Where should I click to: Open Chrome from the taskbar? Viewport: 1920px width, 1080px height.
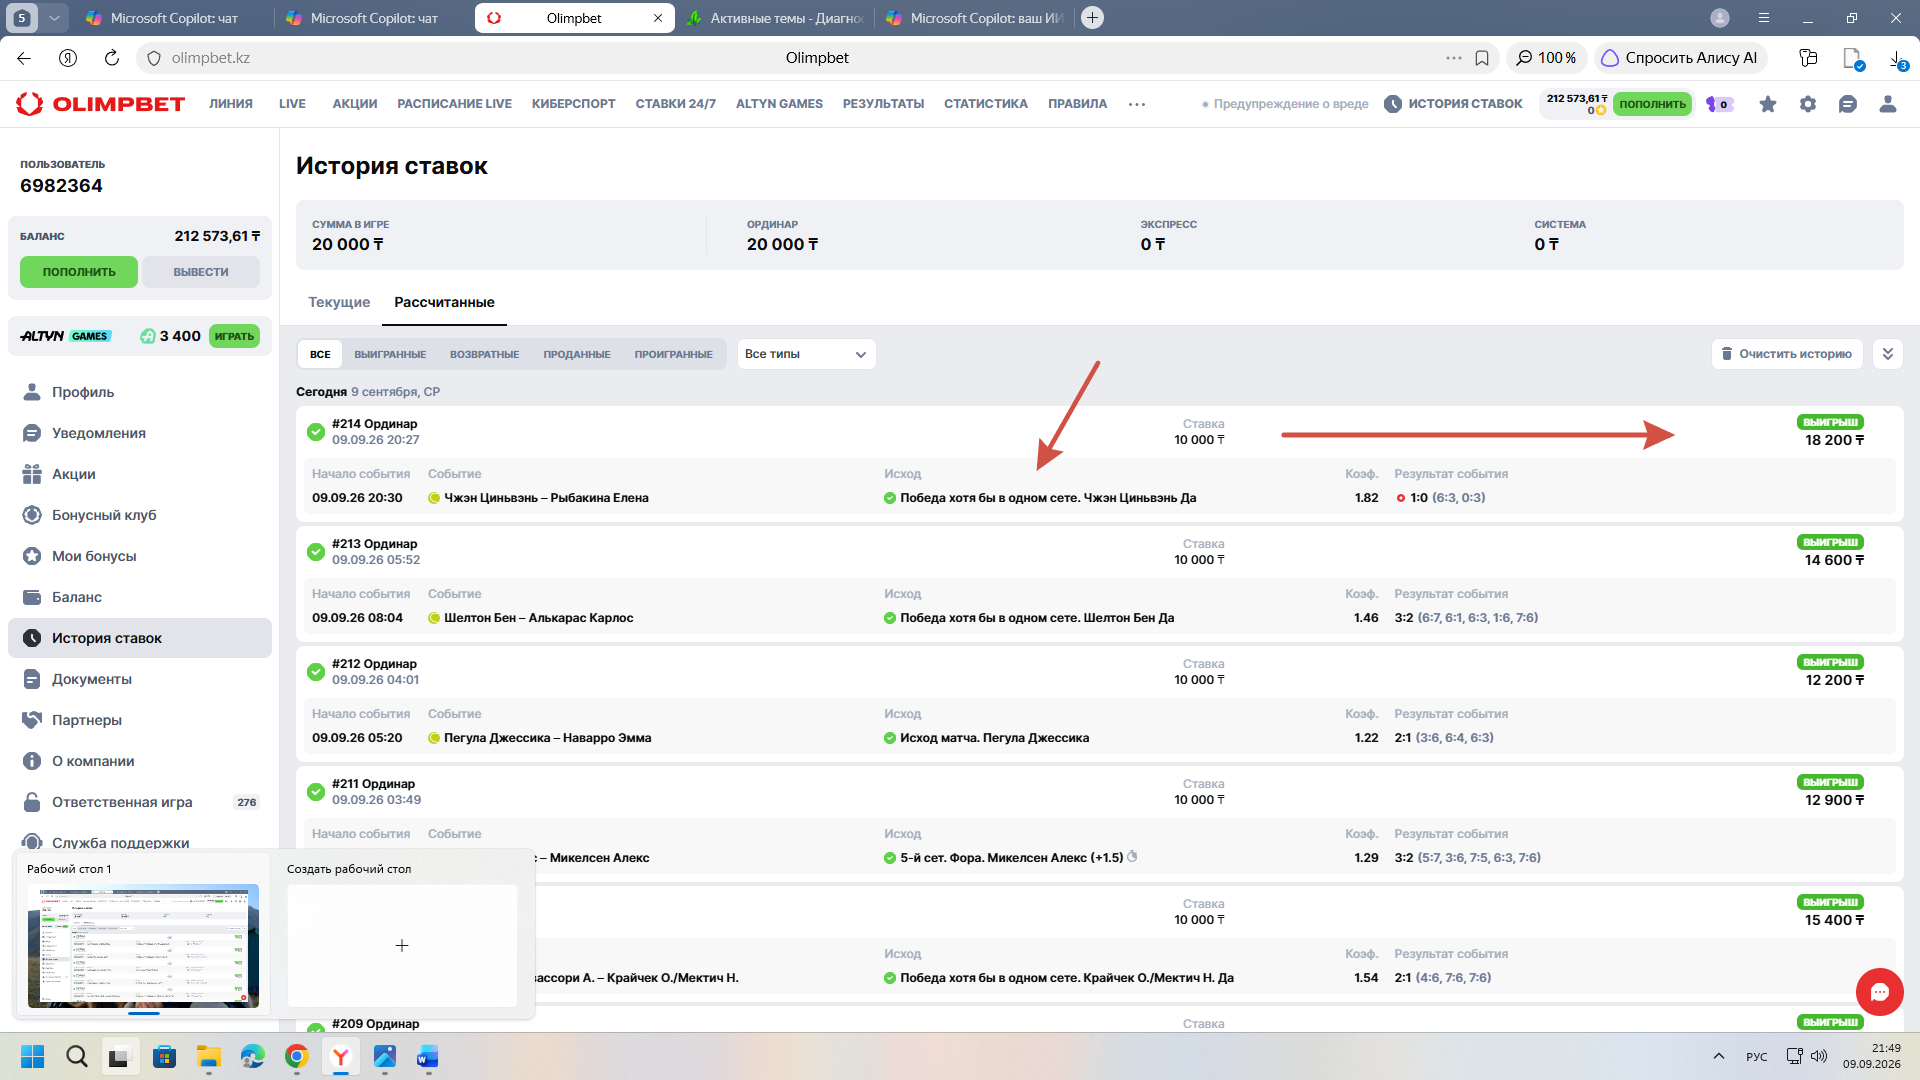tap(297, 1057)
